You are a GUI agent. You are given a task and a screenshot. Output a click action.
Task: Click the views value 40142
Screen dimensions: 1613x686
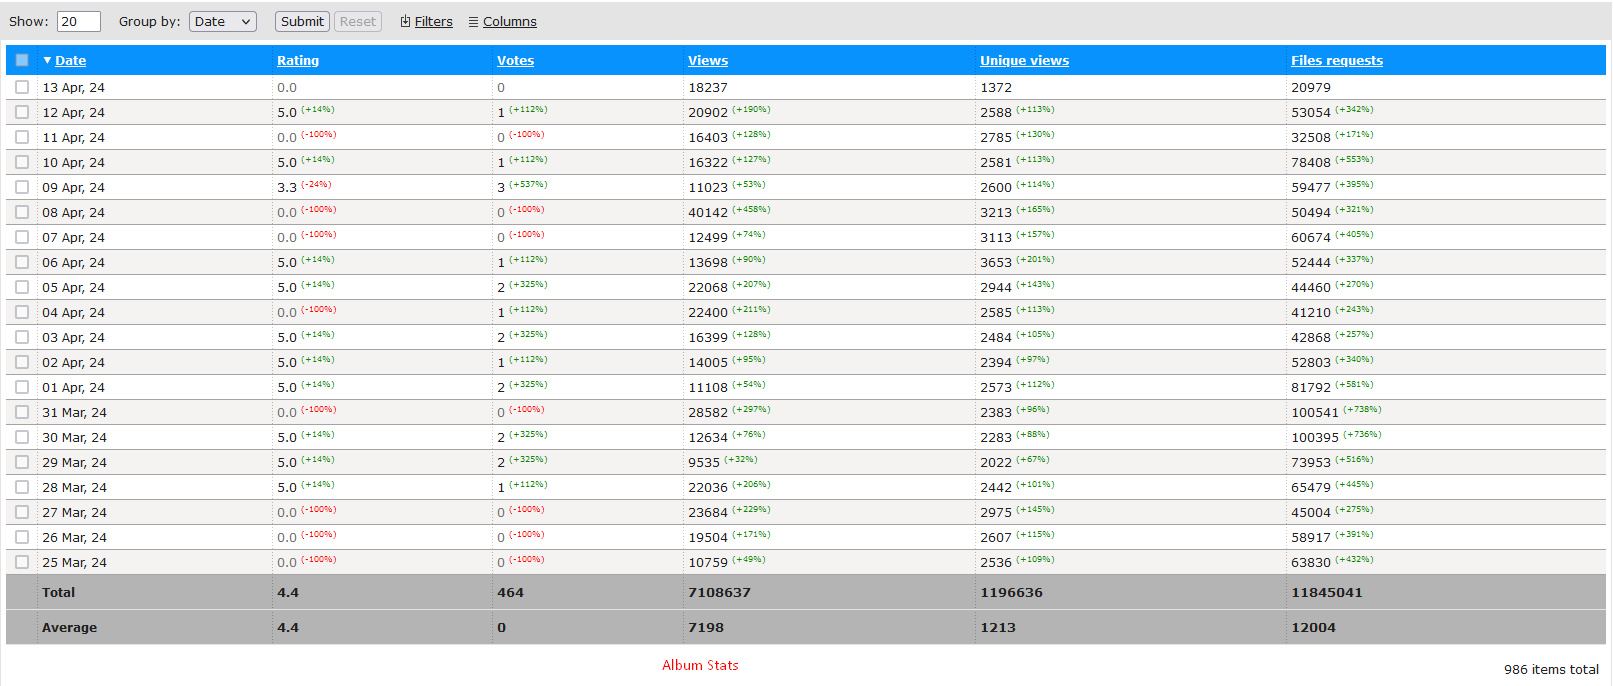click(x=708, y=213)
